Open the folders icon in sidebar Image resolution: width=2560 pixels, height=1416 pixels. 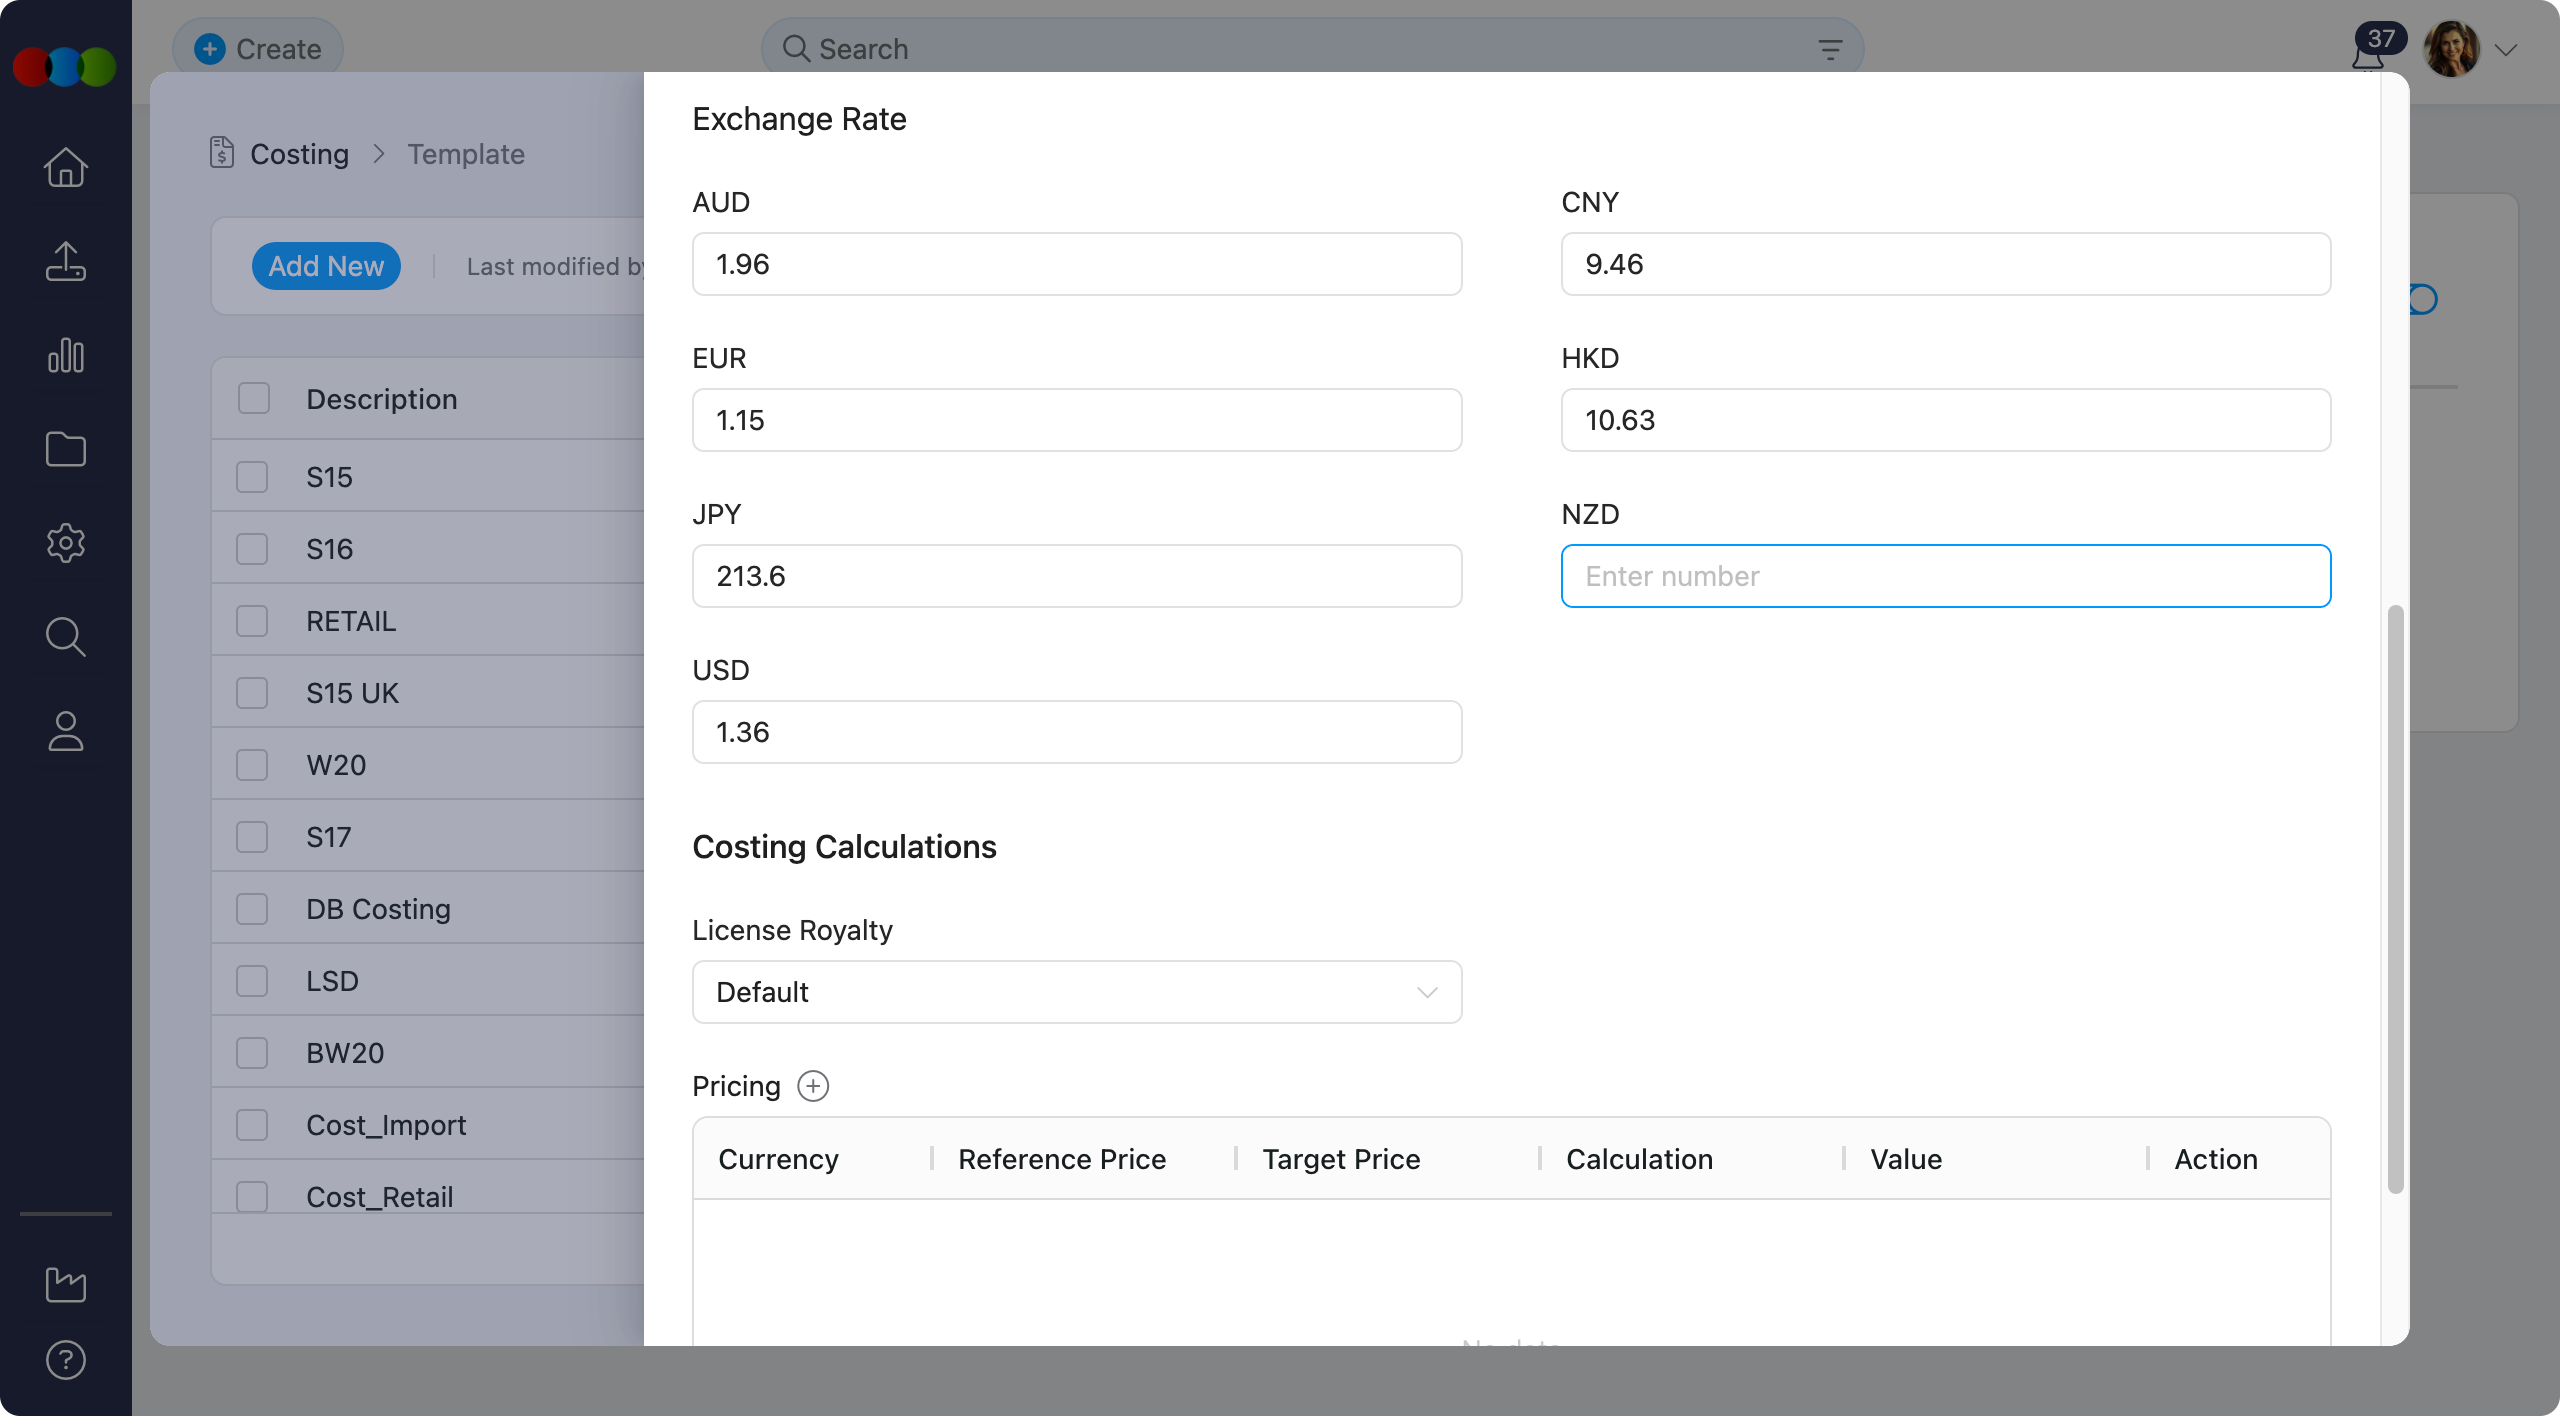(64, 449)
